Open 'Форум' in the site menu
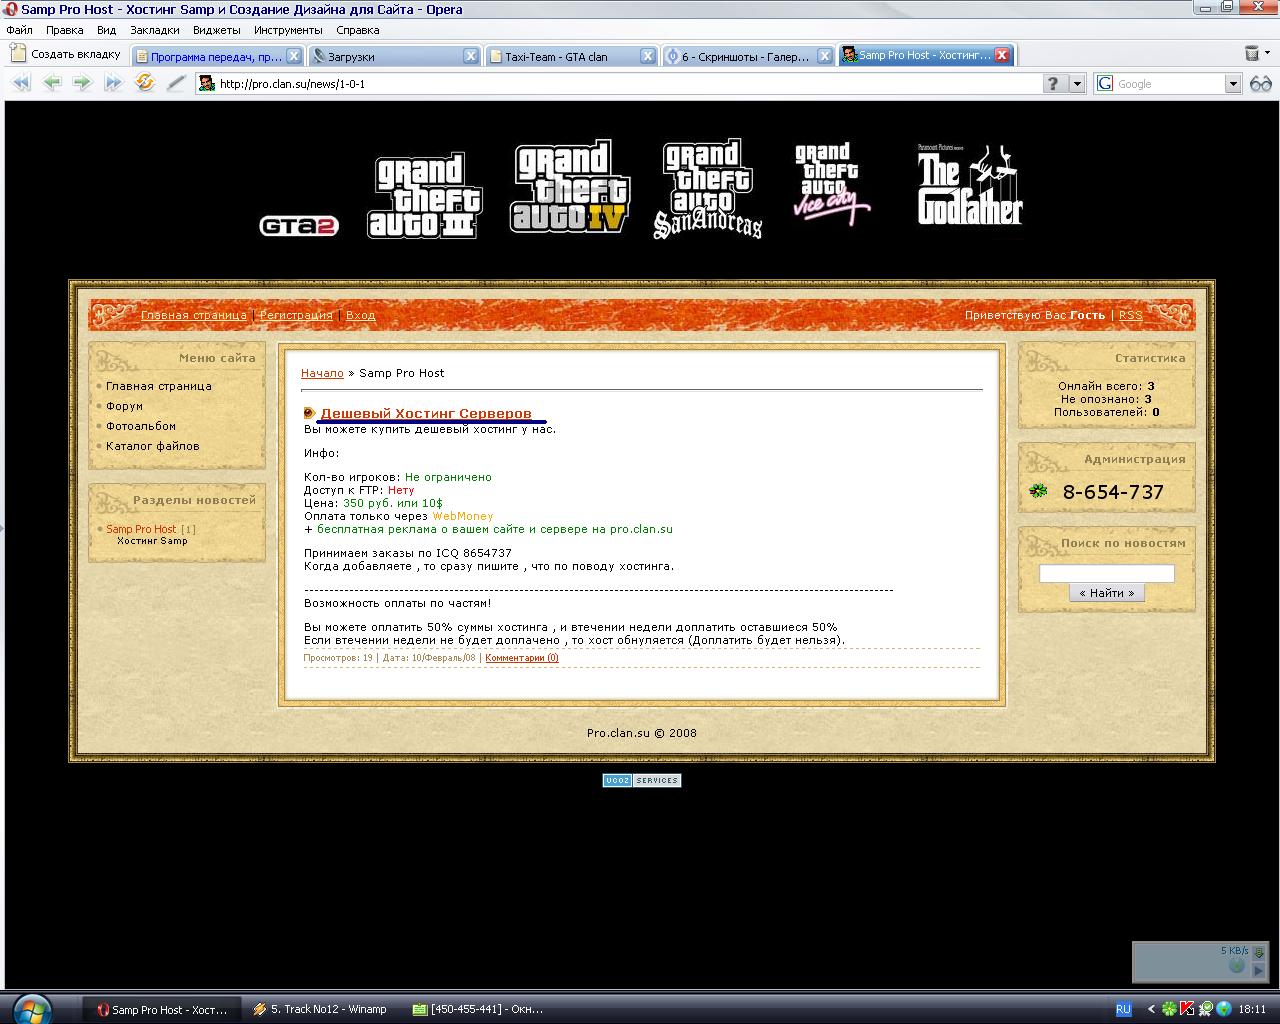The width and height of the screenshot is (1280, 1024). (125, 406)
